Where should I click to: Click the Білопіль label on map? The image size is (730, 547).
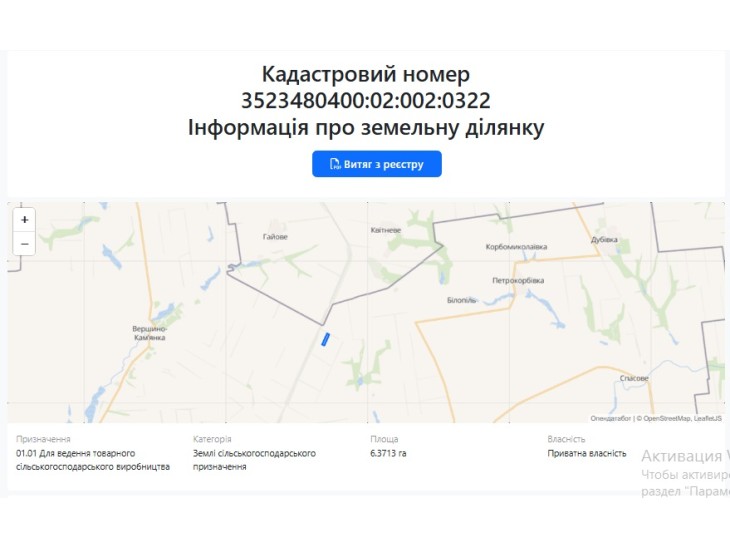tap(461, 300)
